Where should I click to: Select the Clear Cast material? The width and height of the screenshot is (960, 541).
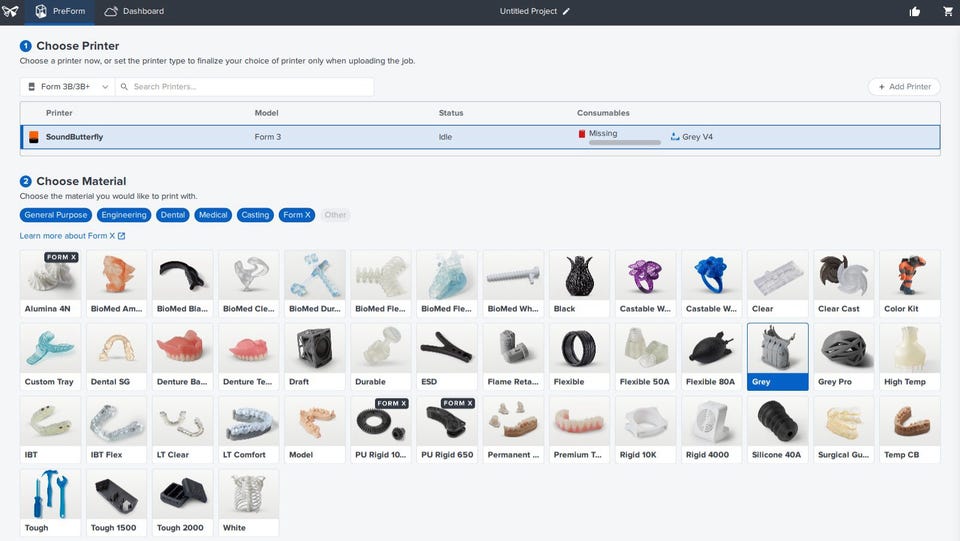[844, 283]
